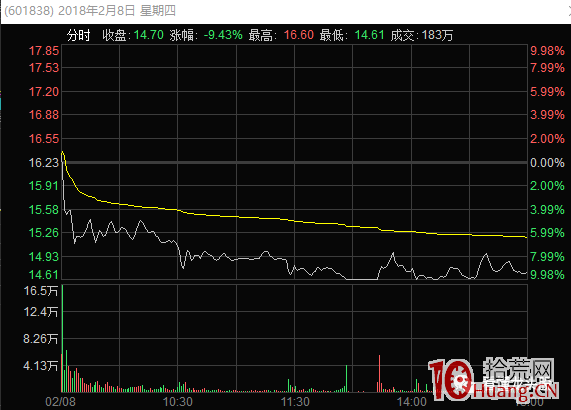The width and height of the screenshot is (571, 410).
Task: Click the highest price value 16.60
Action: [x=299, y=35]
